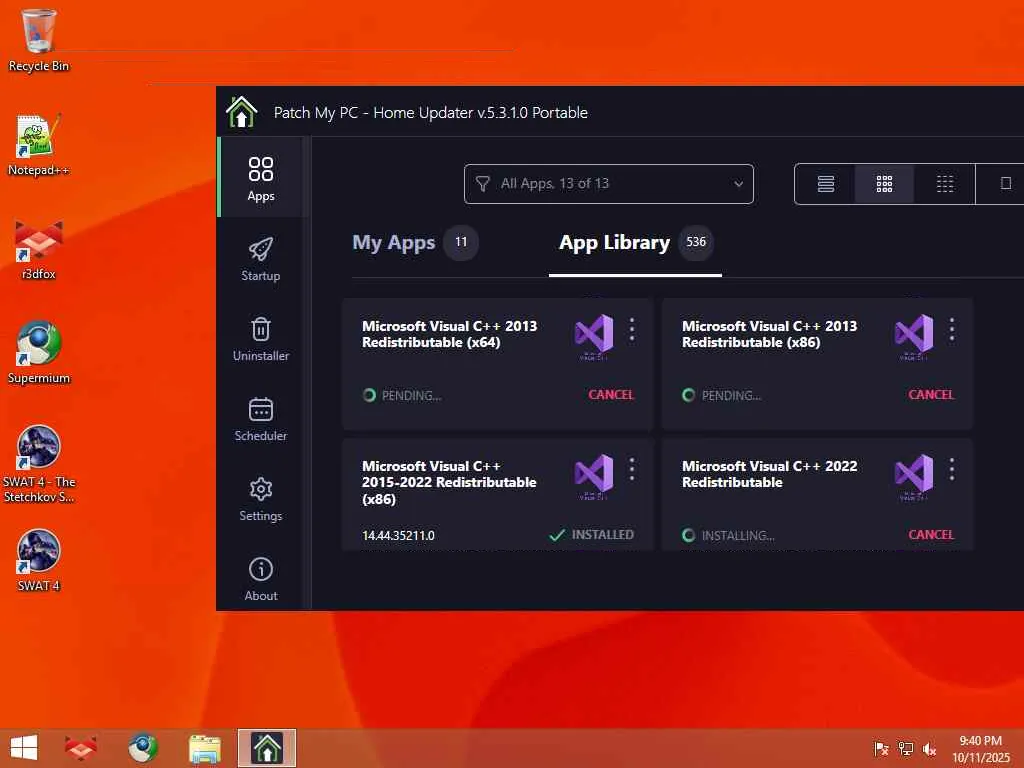Open File Explorer from the taskbar
Viewport: 1024px width, 768px height.
(x=204, y=748)
